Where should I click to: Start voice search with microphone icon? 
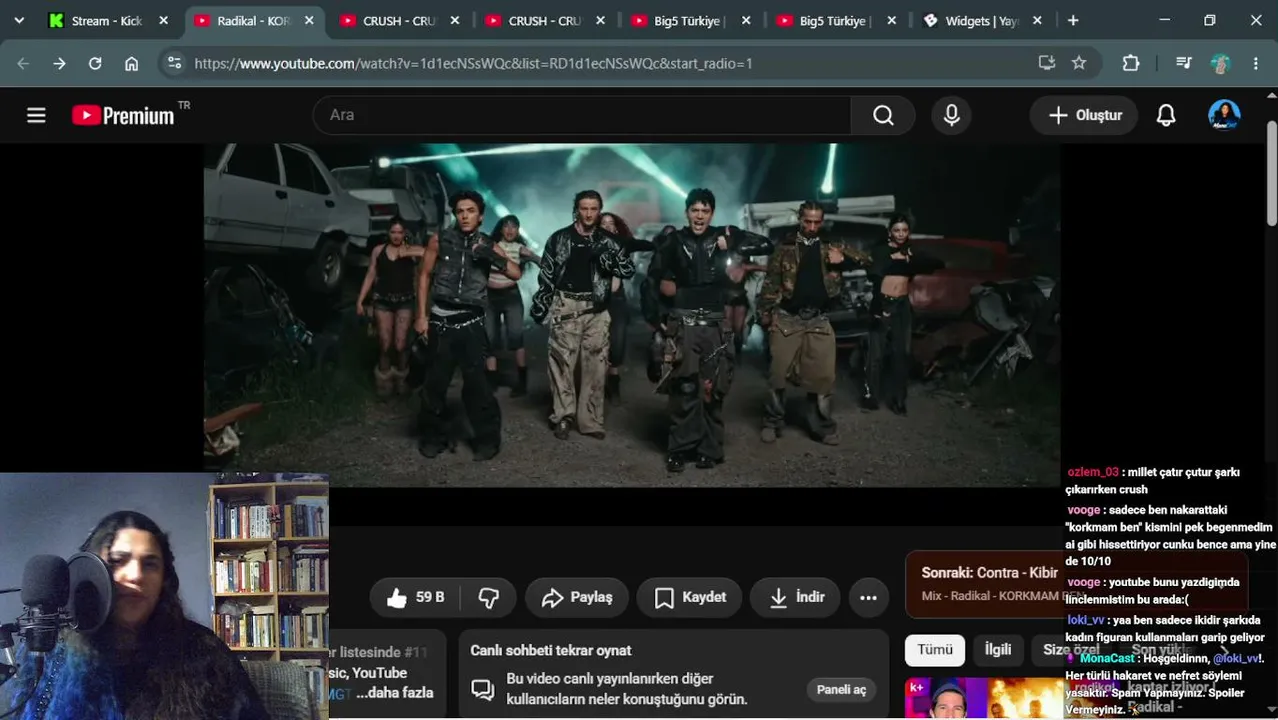(x=951, y=115)
